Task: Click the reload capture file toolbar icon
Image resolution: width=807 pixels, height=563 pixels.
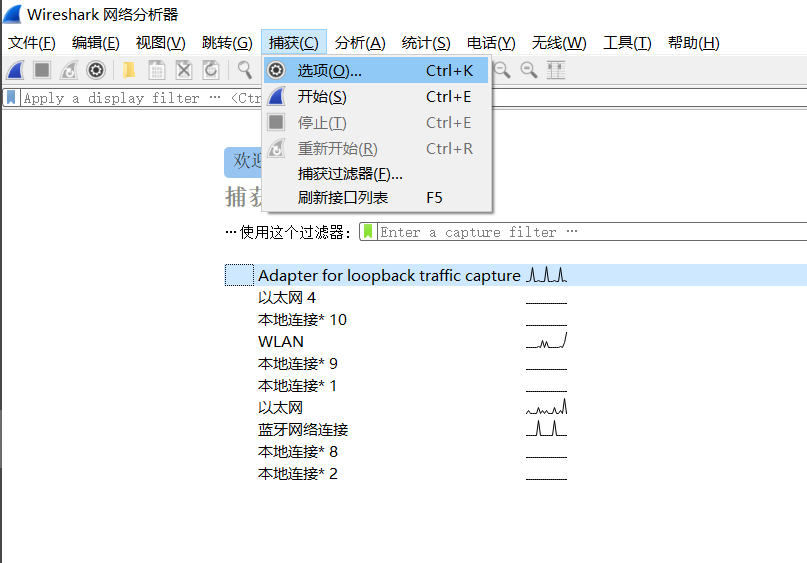Action: [211, 70]
